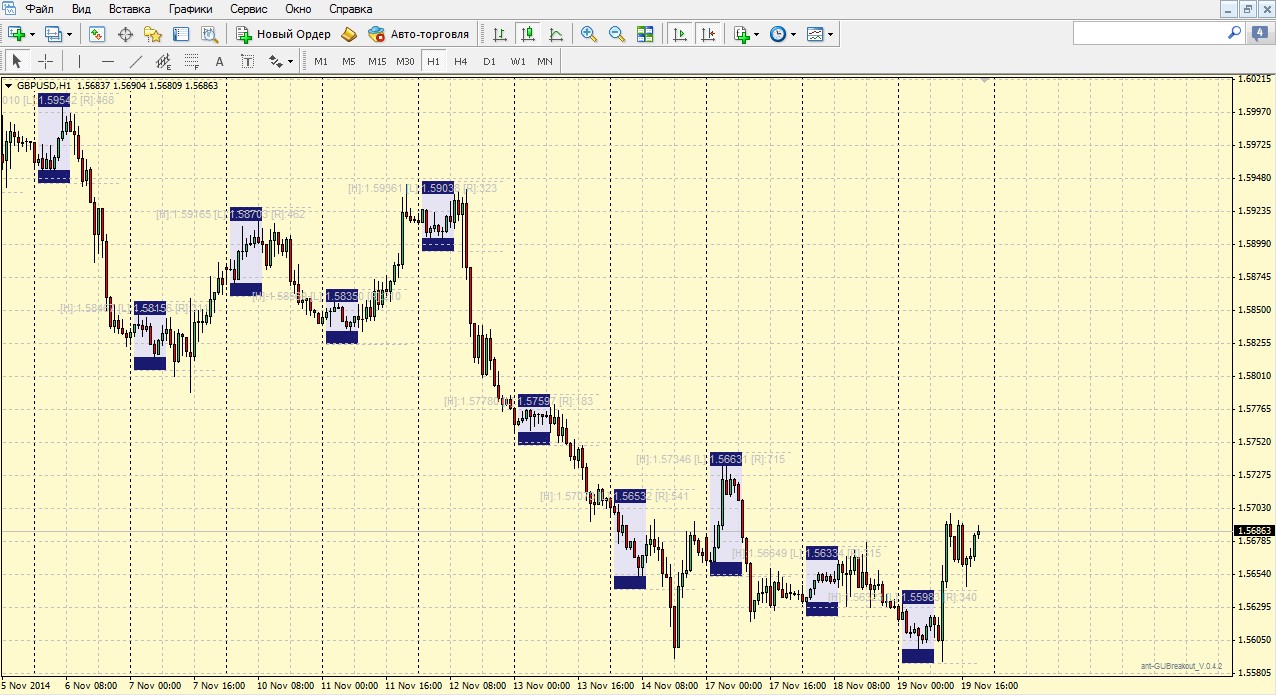Open the Графики menu

(190, 9)
